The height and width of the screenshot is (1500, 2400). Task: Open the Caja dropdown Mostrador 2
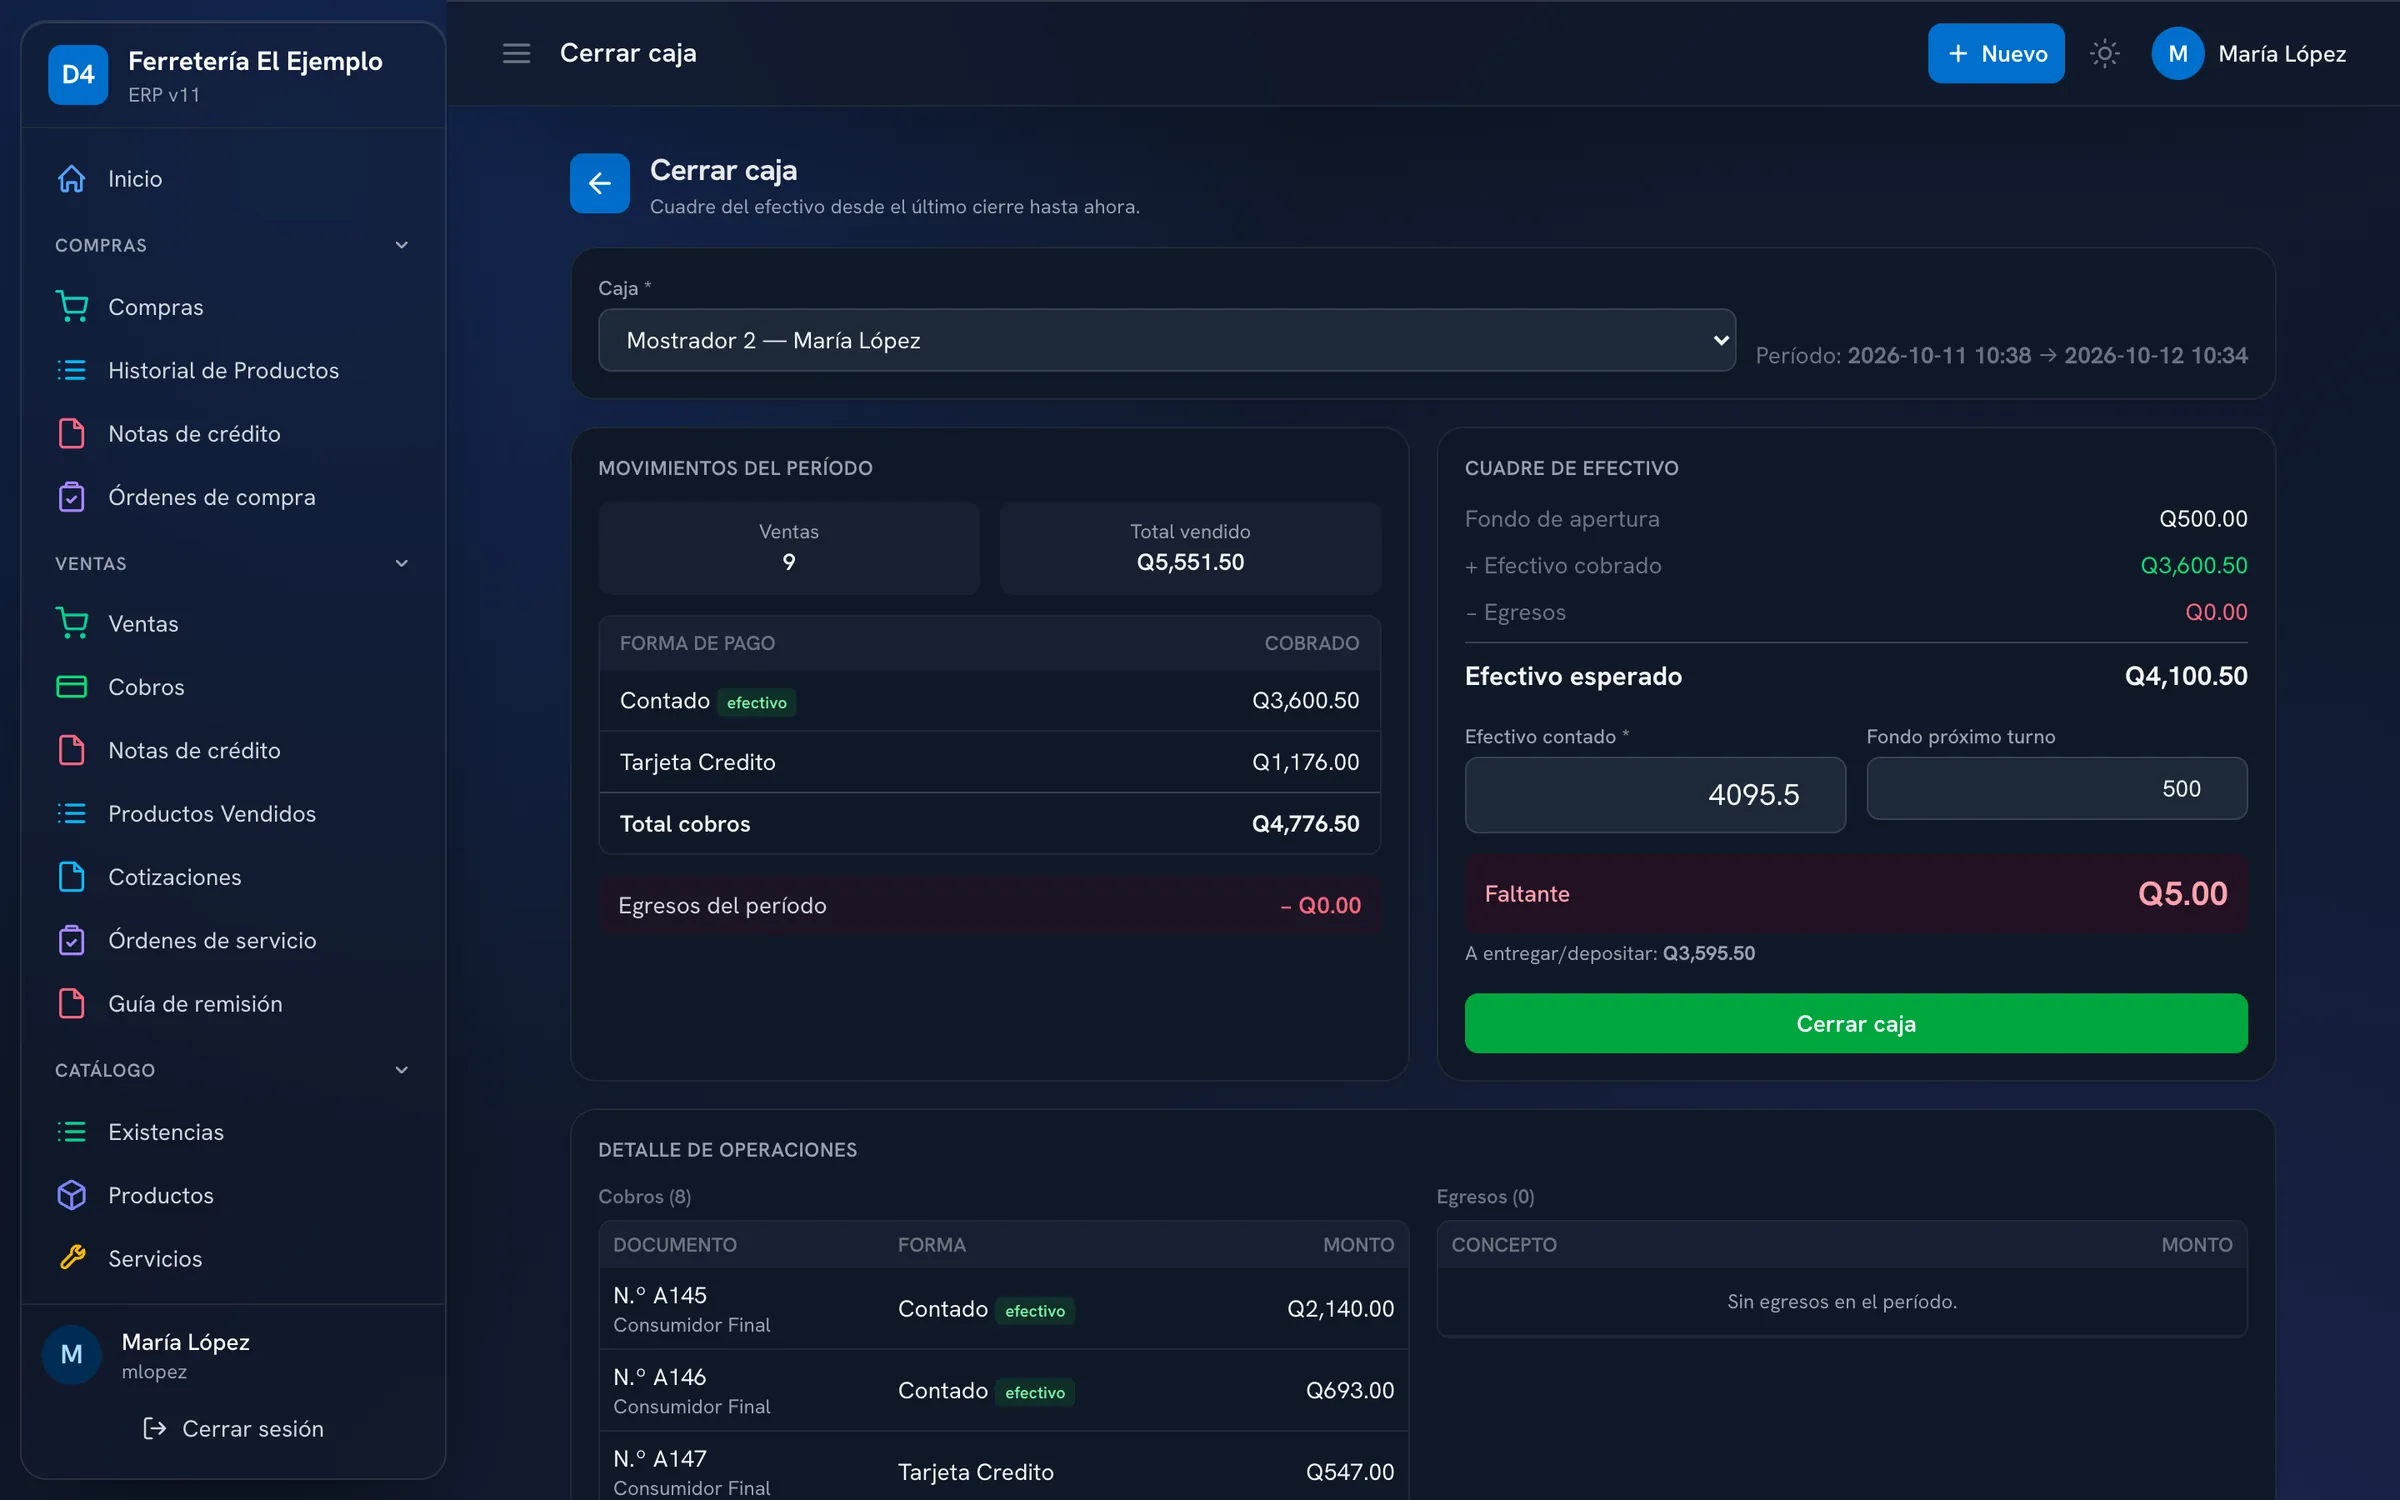point(1167,340)
